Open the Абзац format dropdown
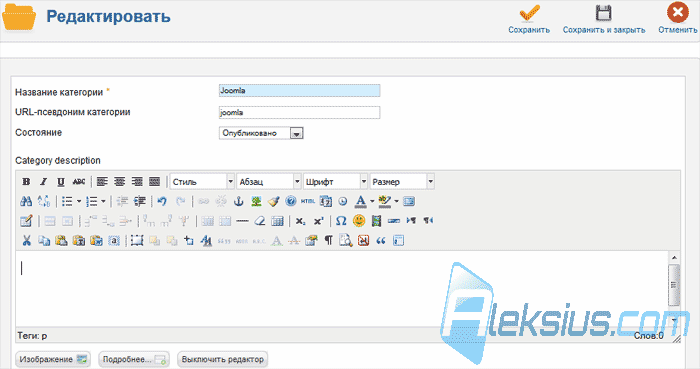Viewport: 700px width, 369px height. point(269,182)
